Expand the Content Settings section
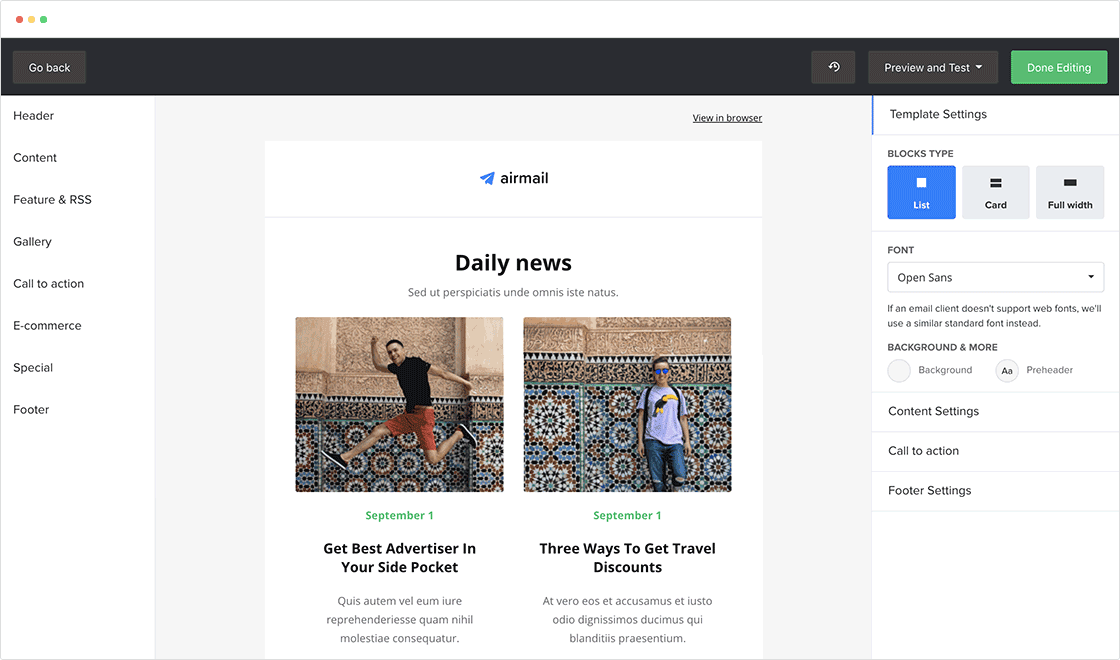Viewport: 1120px width, 660px height. pyautogui.click(x=933, y=411)
